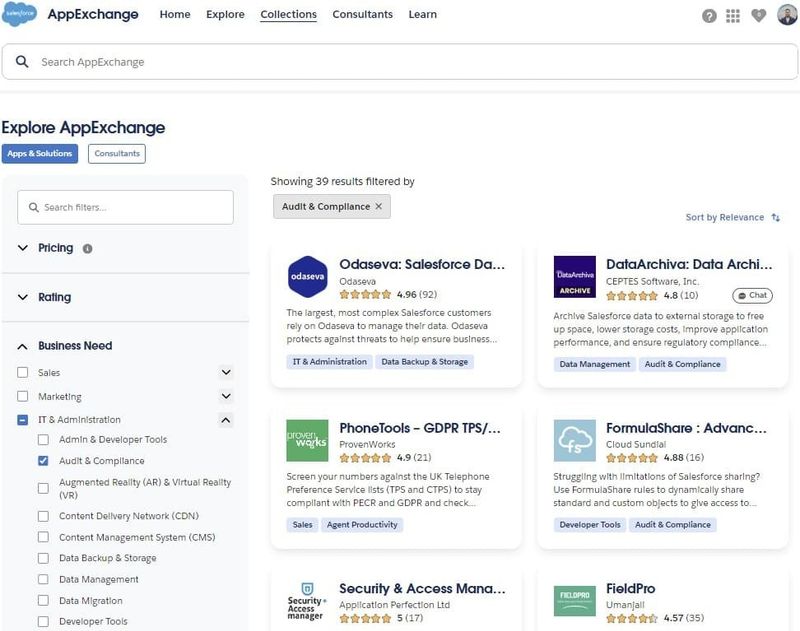This screenshot has height=631, width=800.
Task: Click the AppExchange title text
Action: [93, 14]
